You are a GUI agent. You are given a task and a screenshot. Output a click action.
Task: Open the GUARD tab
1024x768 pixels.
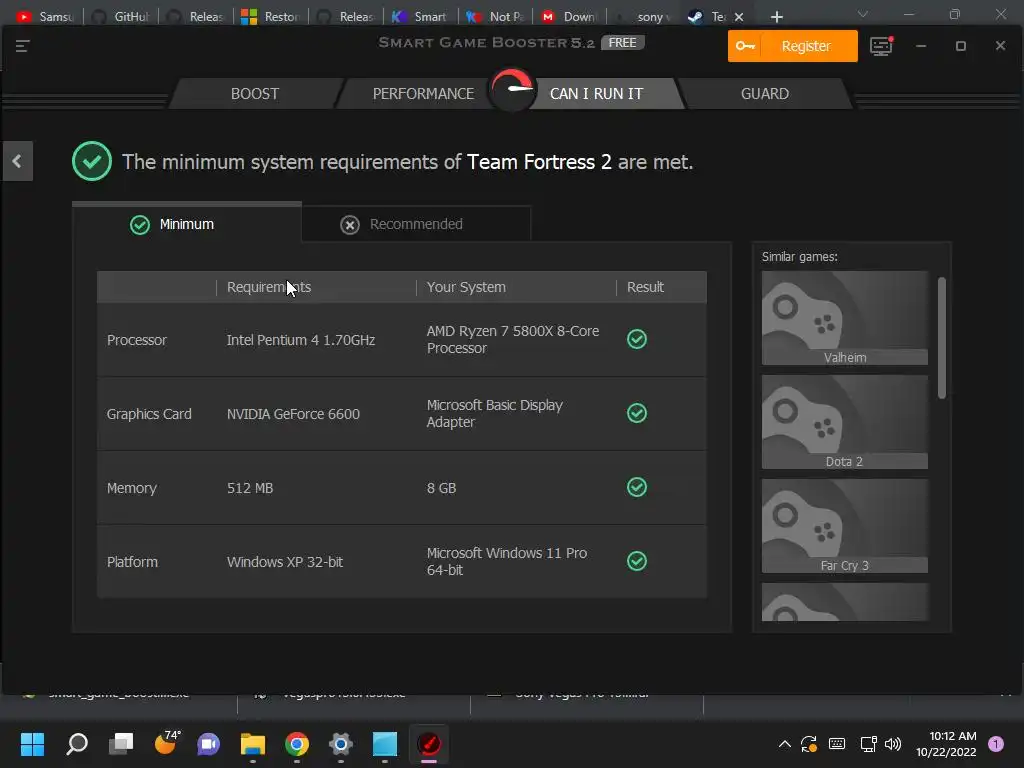[x=765, y=93]
